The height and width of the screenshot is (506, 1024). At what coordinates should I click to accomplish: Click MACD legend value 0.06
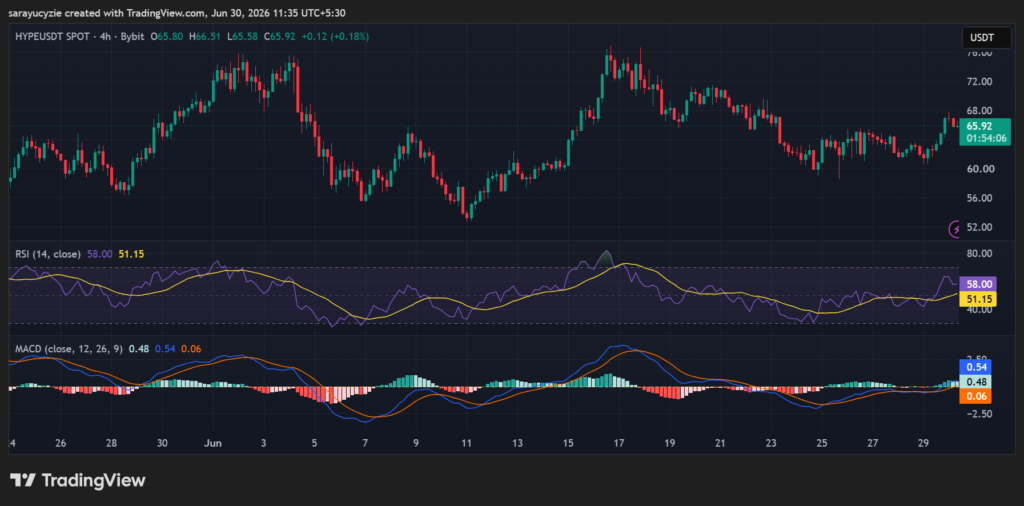pos(191,349)
